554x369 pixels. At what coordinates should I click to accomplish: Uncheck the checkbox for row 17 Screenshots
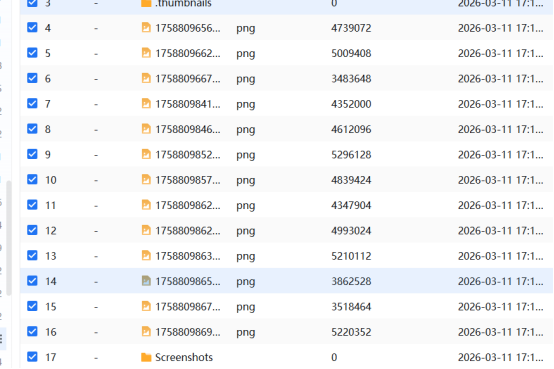click(x=32, y=357)
